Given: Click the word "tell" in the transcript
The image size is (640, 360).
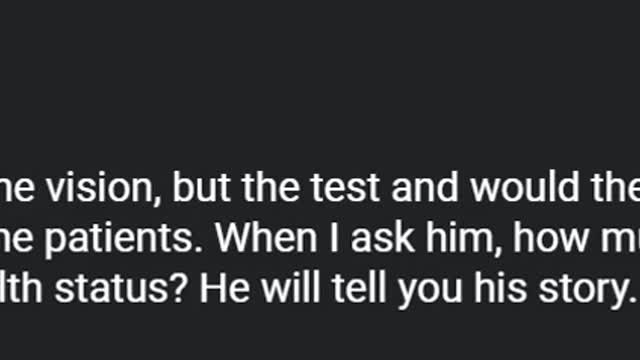Looking at the screenshot, I should click(x=359, y=288).
